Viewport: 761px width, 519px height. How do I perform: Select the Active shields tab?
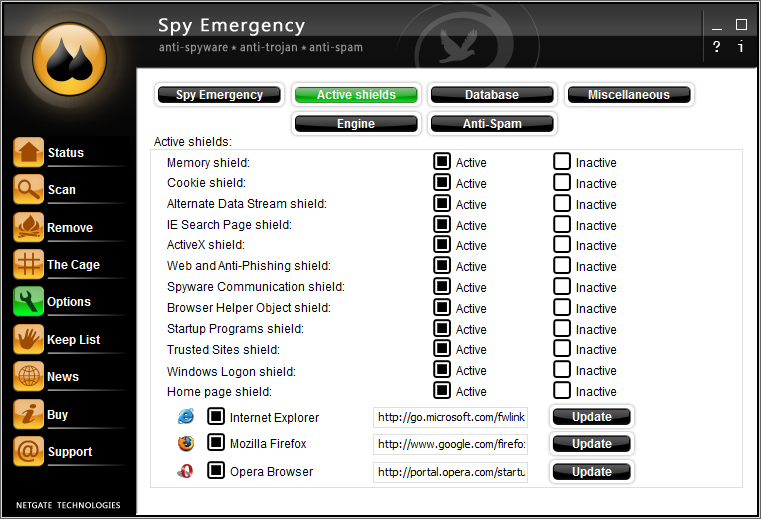click(356, 95)
